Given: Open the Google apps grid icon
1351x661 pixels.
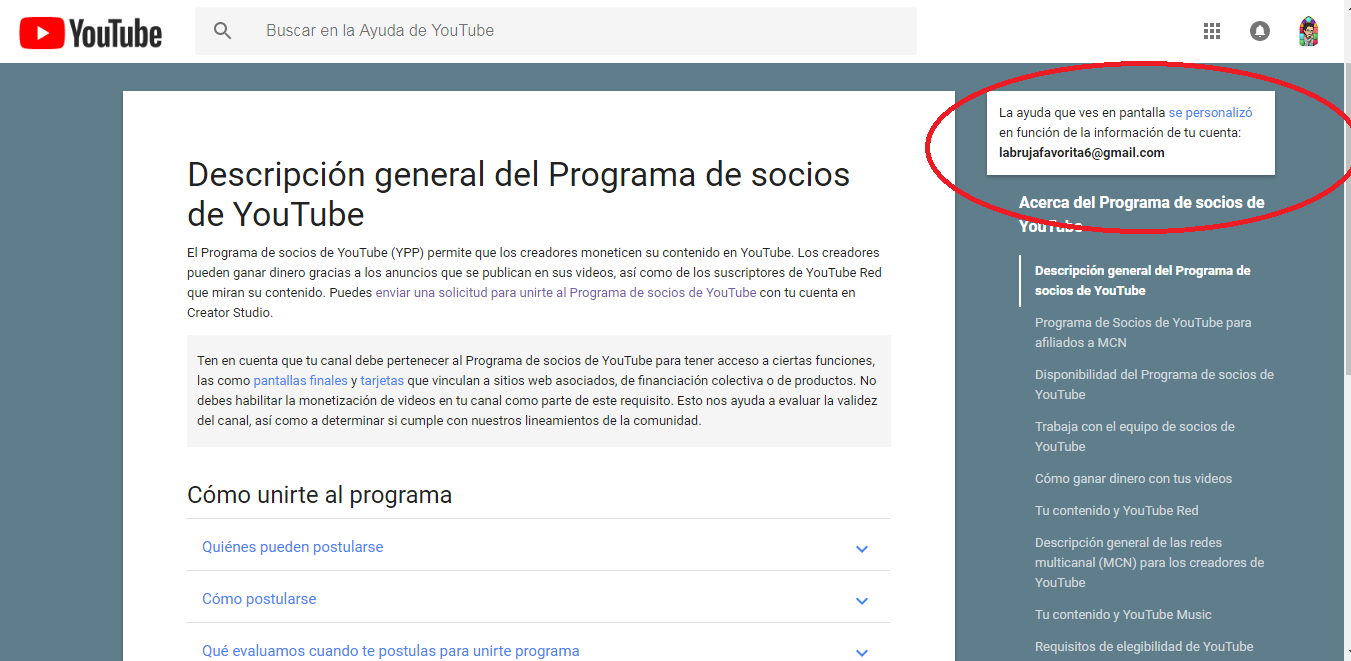Looking at the screenshot, I should (1212, 31).
